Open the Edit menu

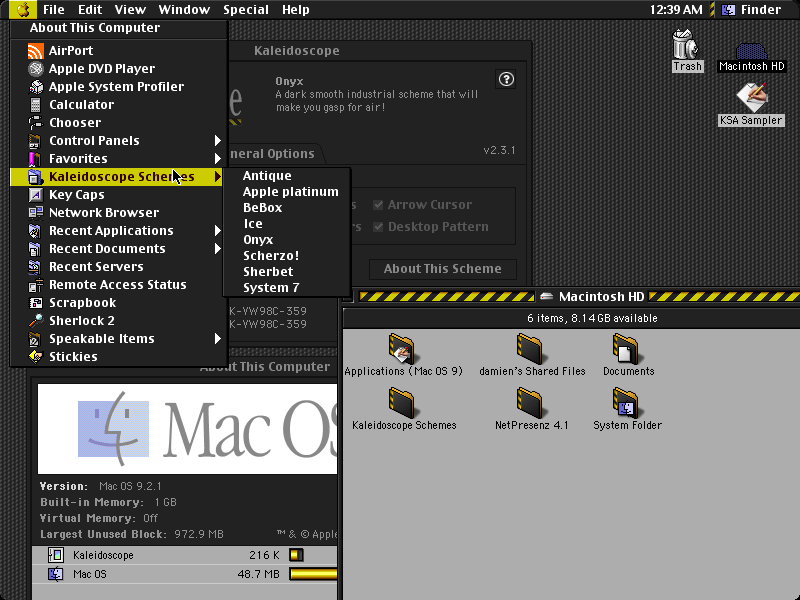pyautogui.click(x=90, y=9)
